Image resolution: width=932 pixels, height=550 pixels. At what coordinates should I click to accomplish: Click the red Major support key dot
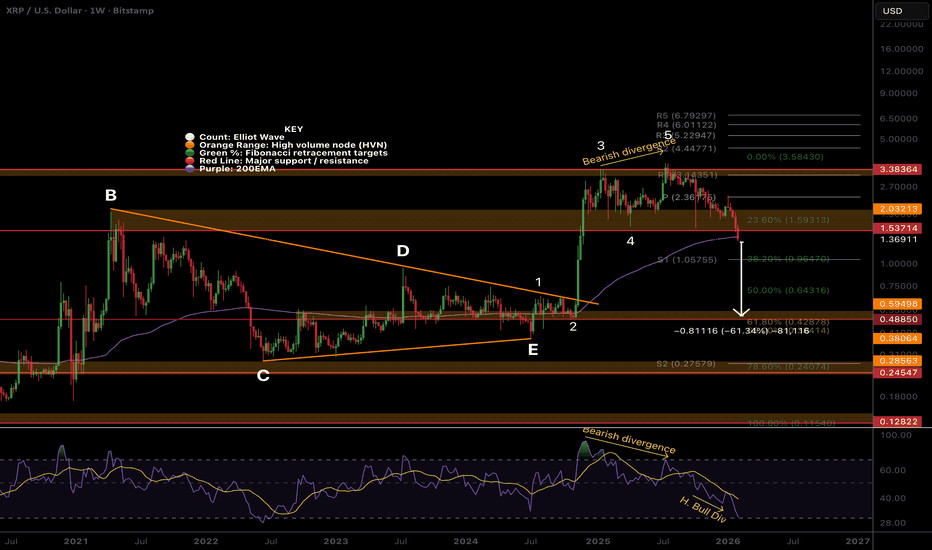coord(189,160)
